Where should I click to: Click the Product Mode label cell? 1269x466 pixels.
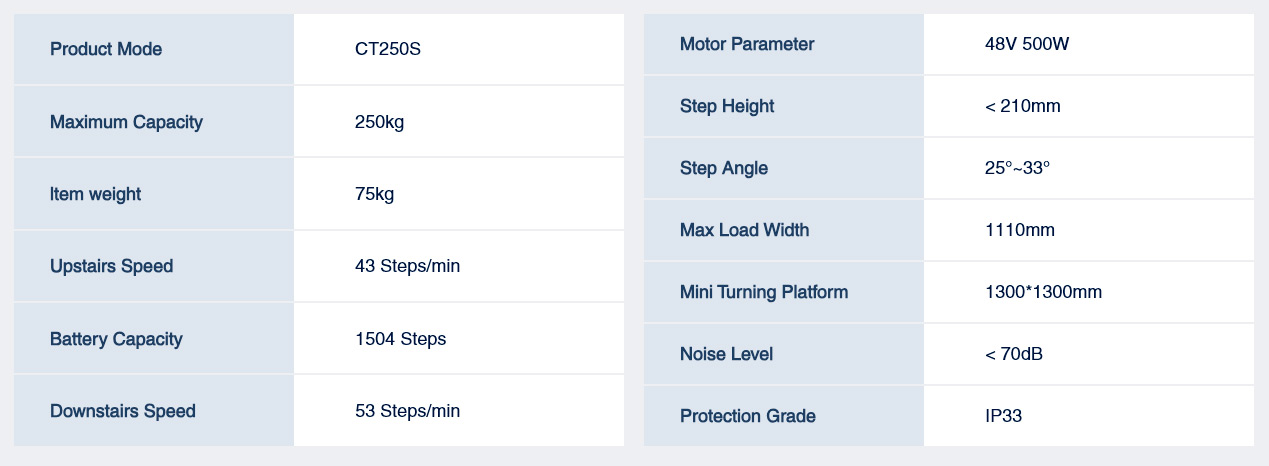pos(106,49)
